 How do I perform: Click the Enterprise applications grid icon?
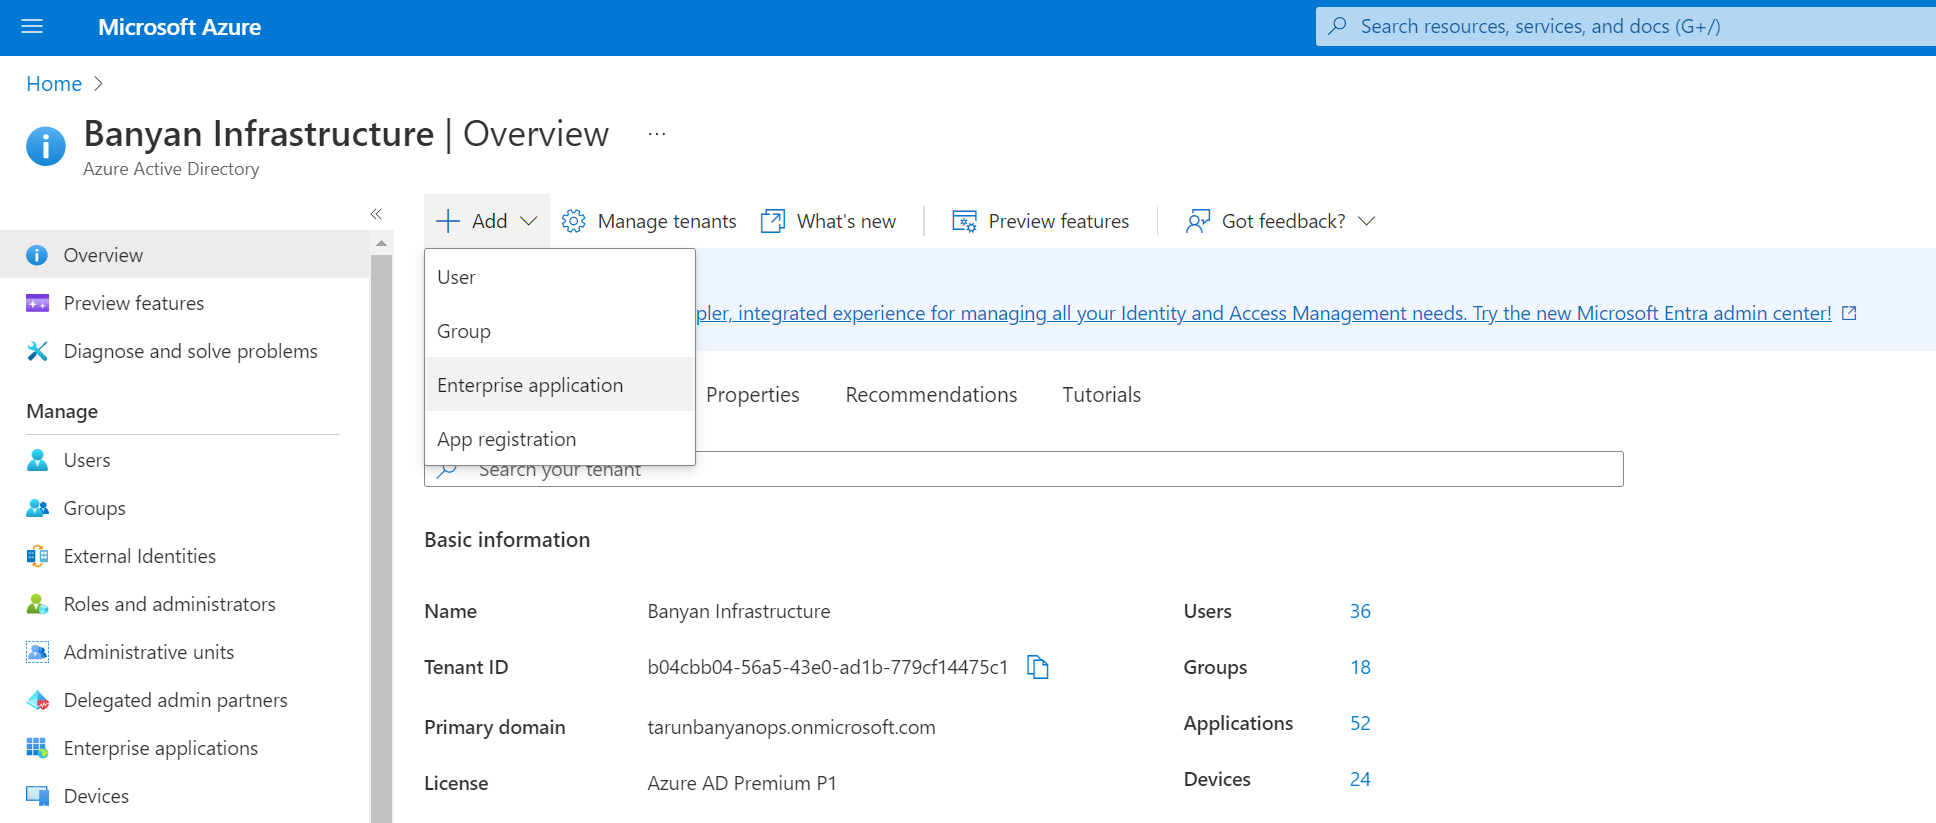[37, 748]
